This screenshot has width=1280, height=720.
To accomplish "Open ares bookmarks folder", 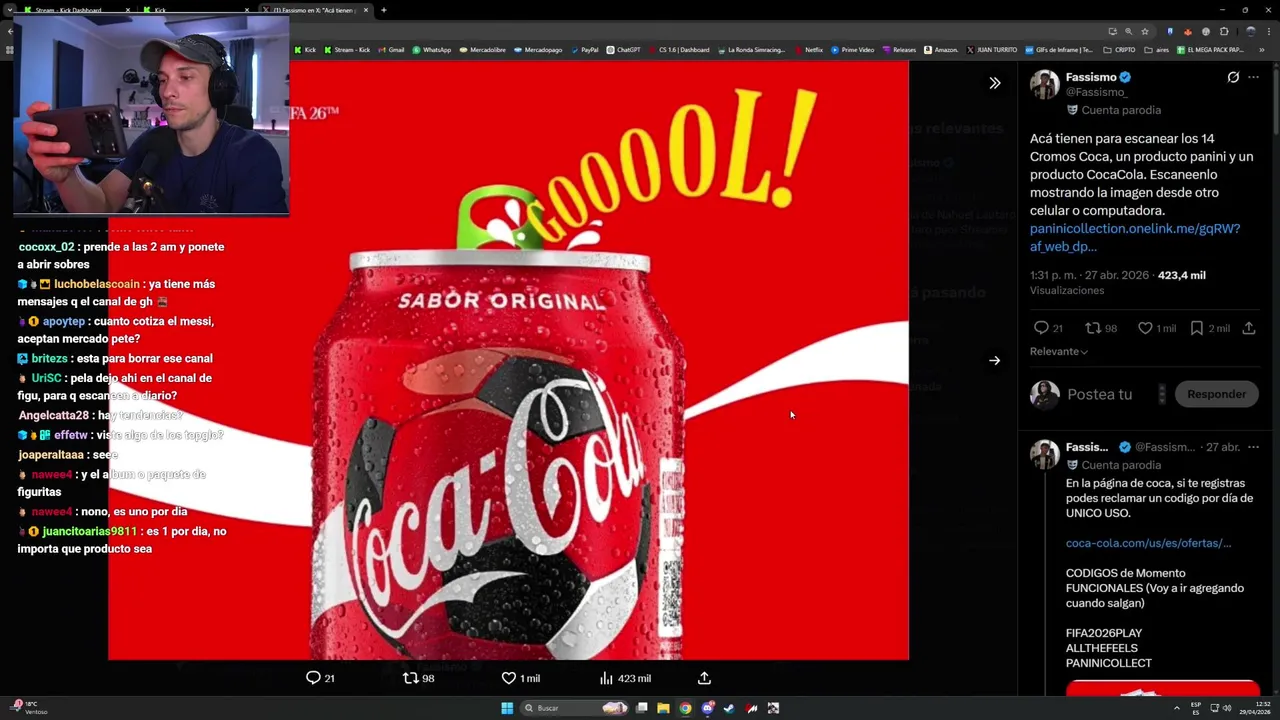I will coord(1156,49).
